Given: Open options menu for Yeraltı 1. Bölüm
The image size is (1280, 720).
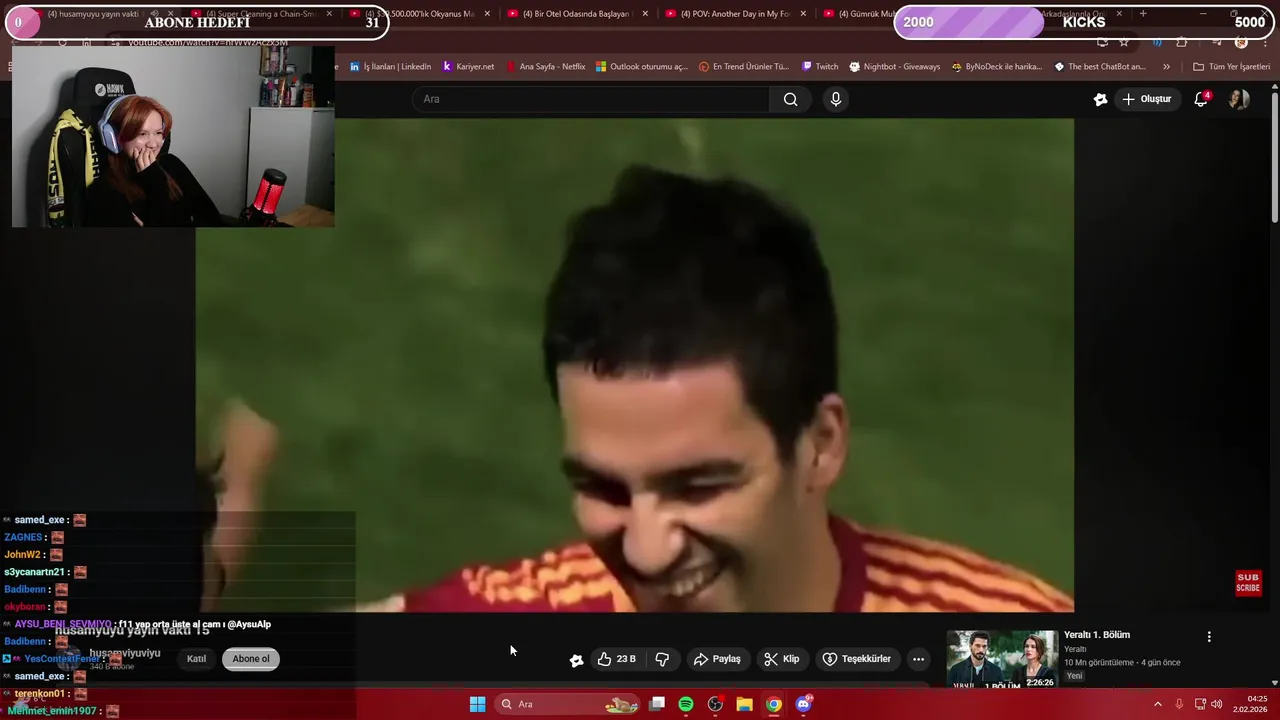Looking at the screenshot, I should 1209,637.
